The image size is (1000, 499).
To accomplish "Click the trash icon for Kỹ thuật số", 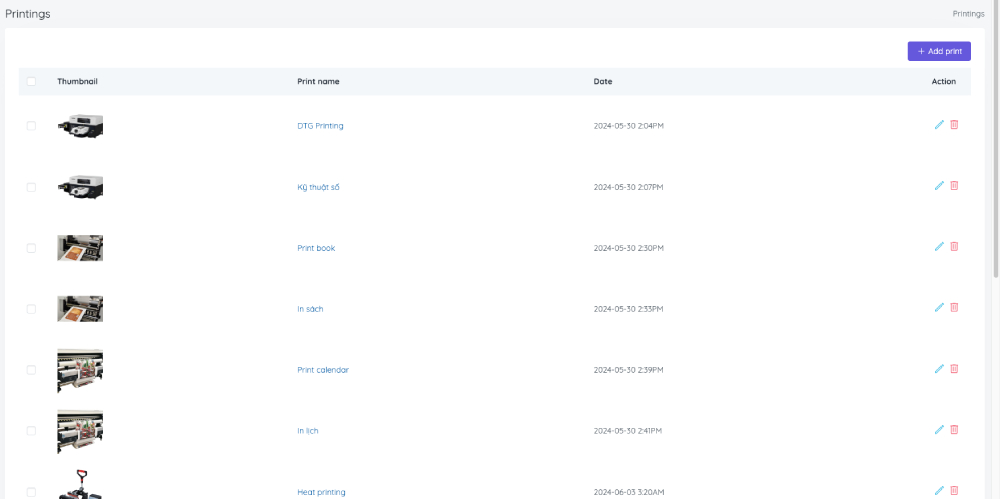I will click(954, 185).
